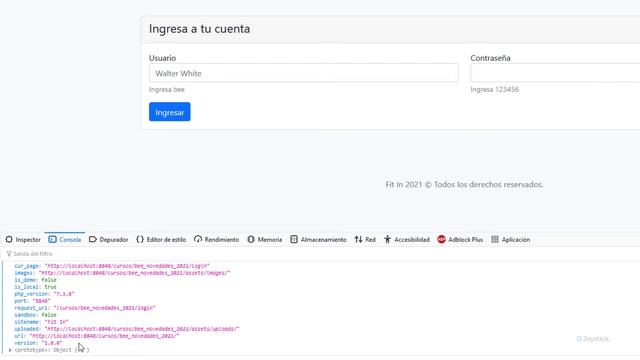This screenshot has height=360, width=640.
Task: Click the blue Ingresar button
Action: (169, 112)
